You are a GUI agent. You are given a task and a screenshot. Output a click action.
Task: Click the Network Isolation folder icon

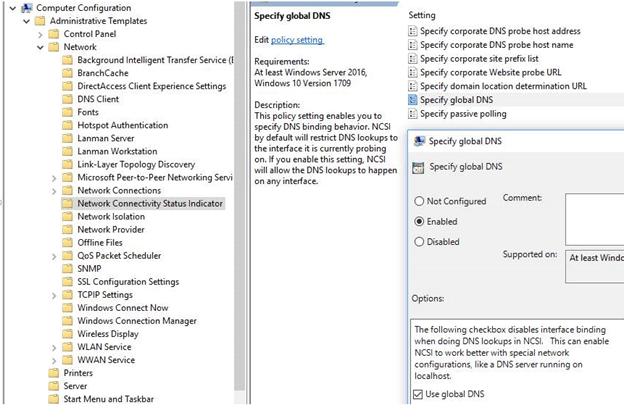click(67, 216)
